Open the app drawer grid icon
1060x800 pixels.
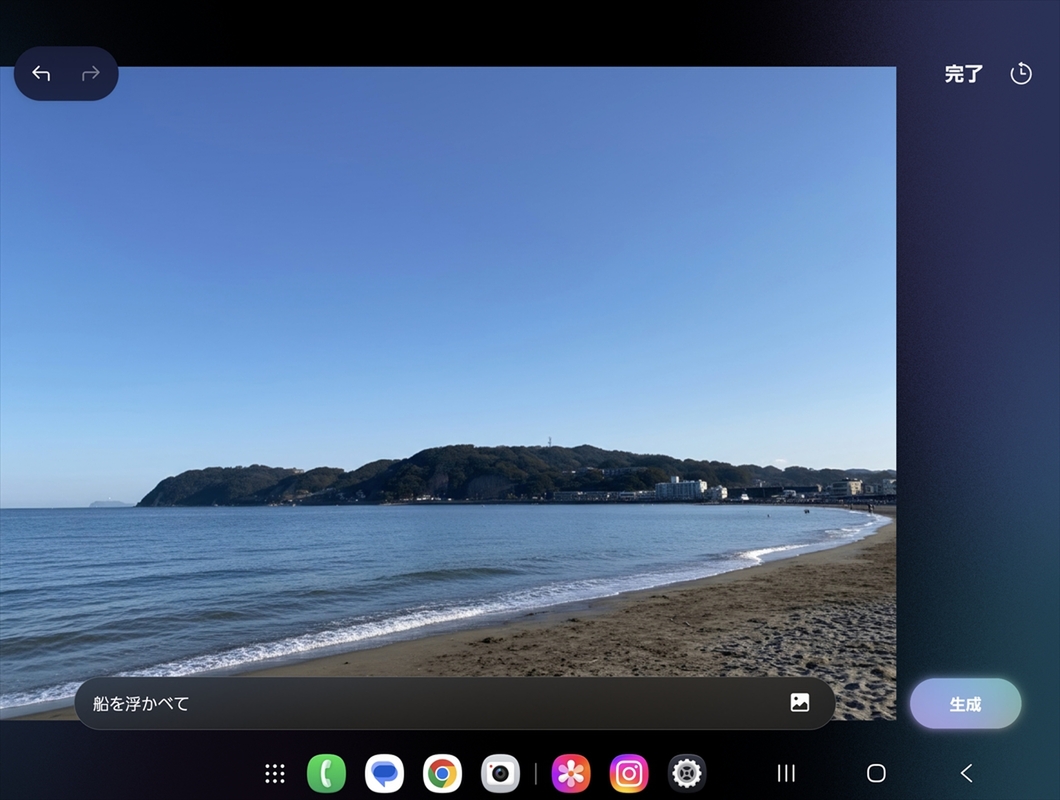tap(274, 774)
